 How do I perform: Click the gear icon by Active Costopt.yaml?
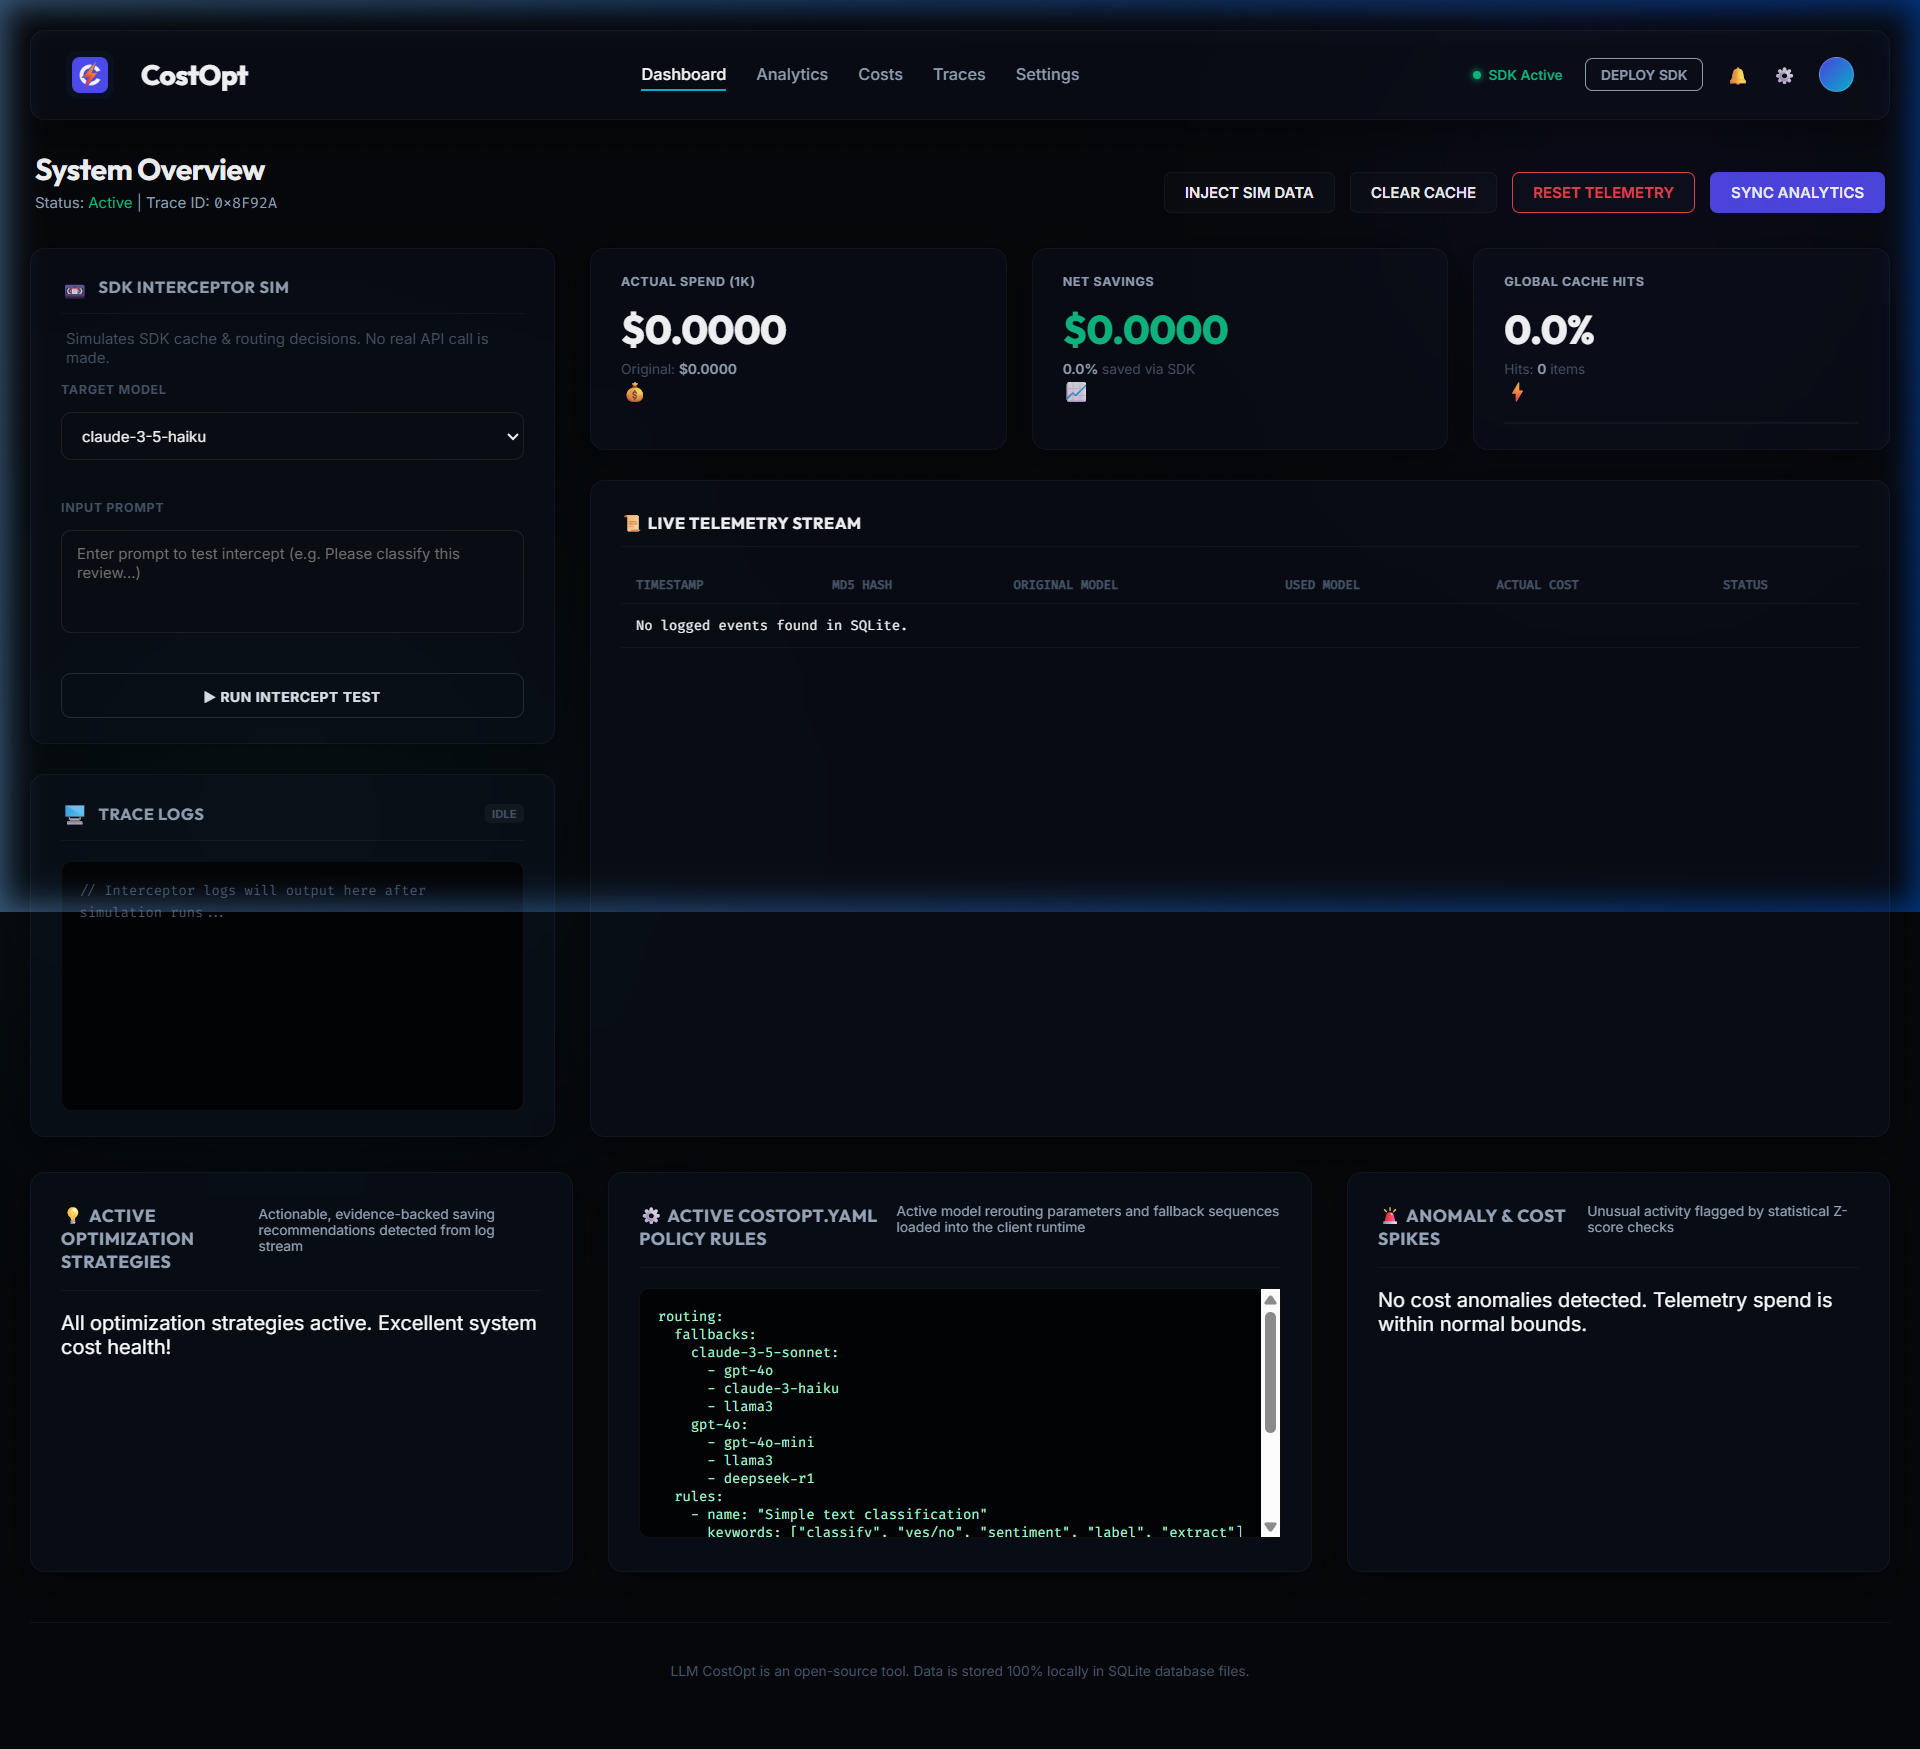click(x=651, y=1215)
